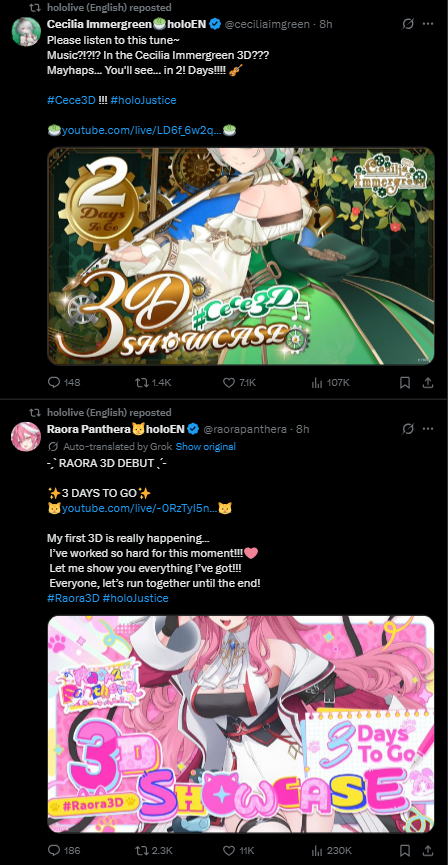Open Raora's 3D Showcase countdown image

coord(241,724)
